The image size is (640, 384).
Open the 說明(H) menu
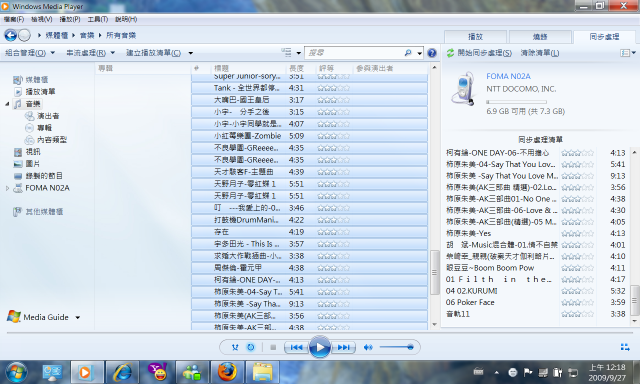[x=126, y=19]
